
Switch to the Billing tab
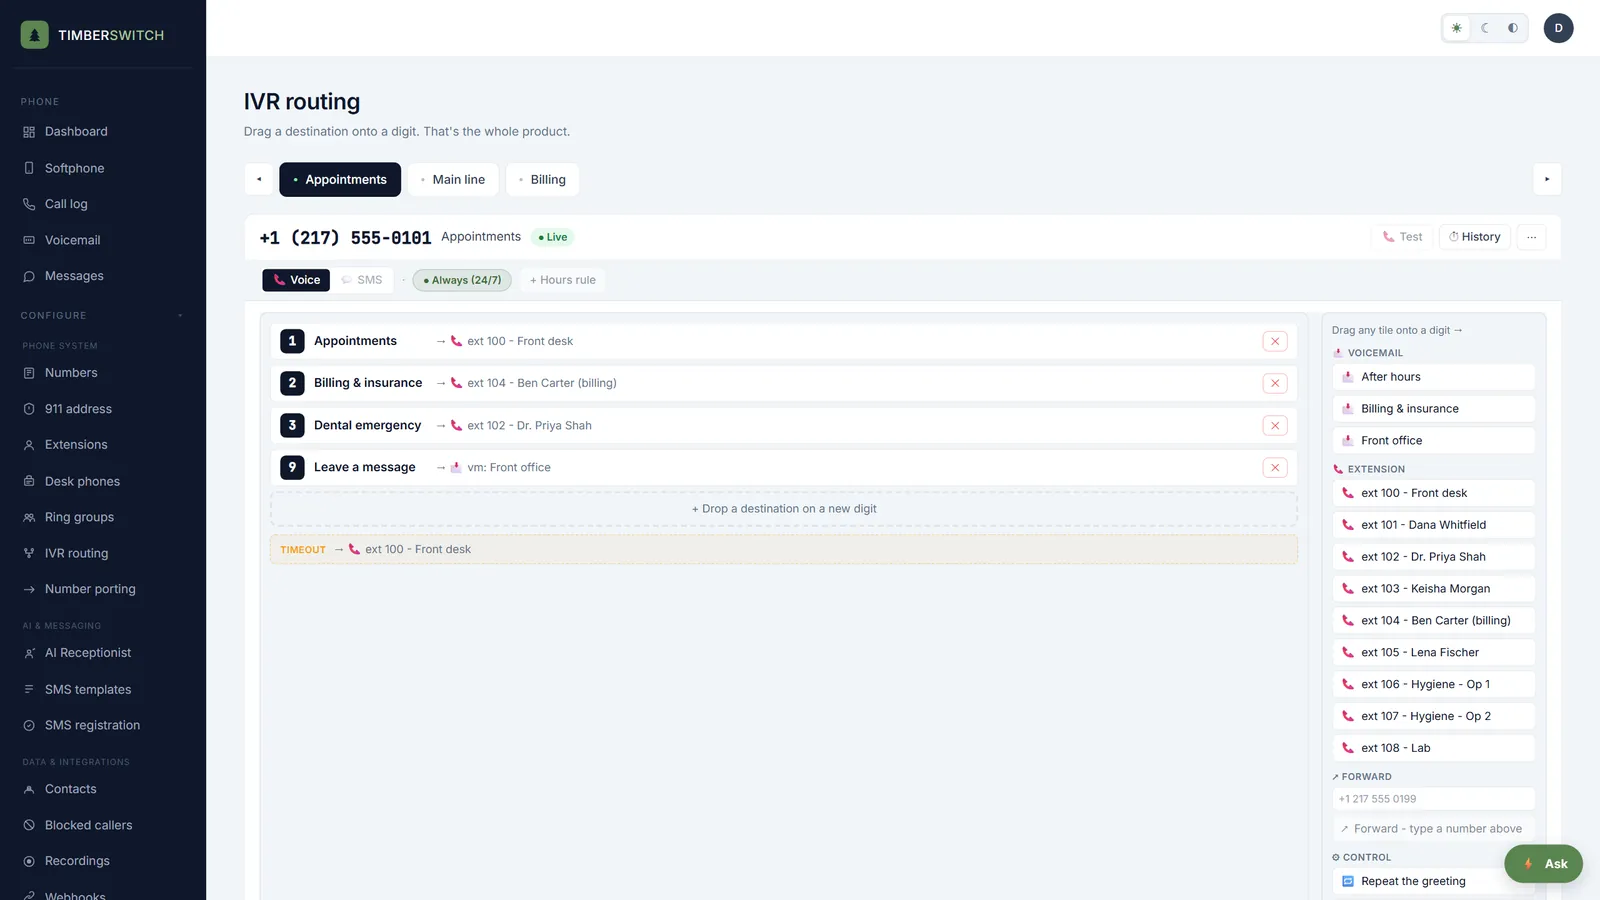coord(542,180)
